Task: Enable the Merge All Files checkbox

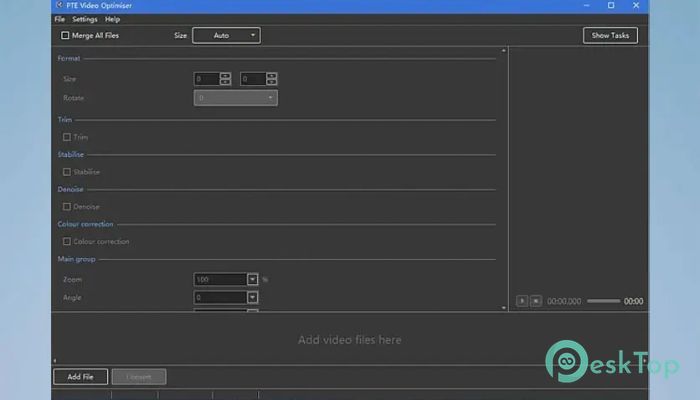Action: pos(65,35)
